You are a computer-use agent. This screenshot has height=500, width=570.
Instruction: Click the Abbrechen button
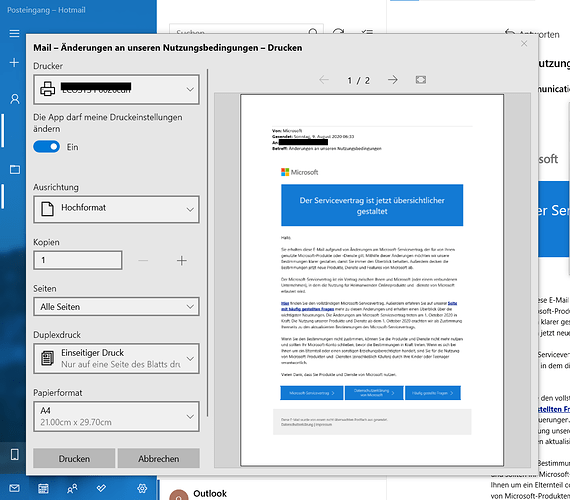(x=158, y=459)
